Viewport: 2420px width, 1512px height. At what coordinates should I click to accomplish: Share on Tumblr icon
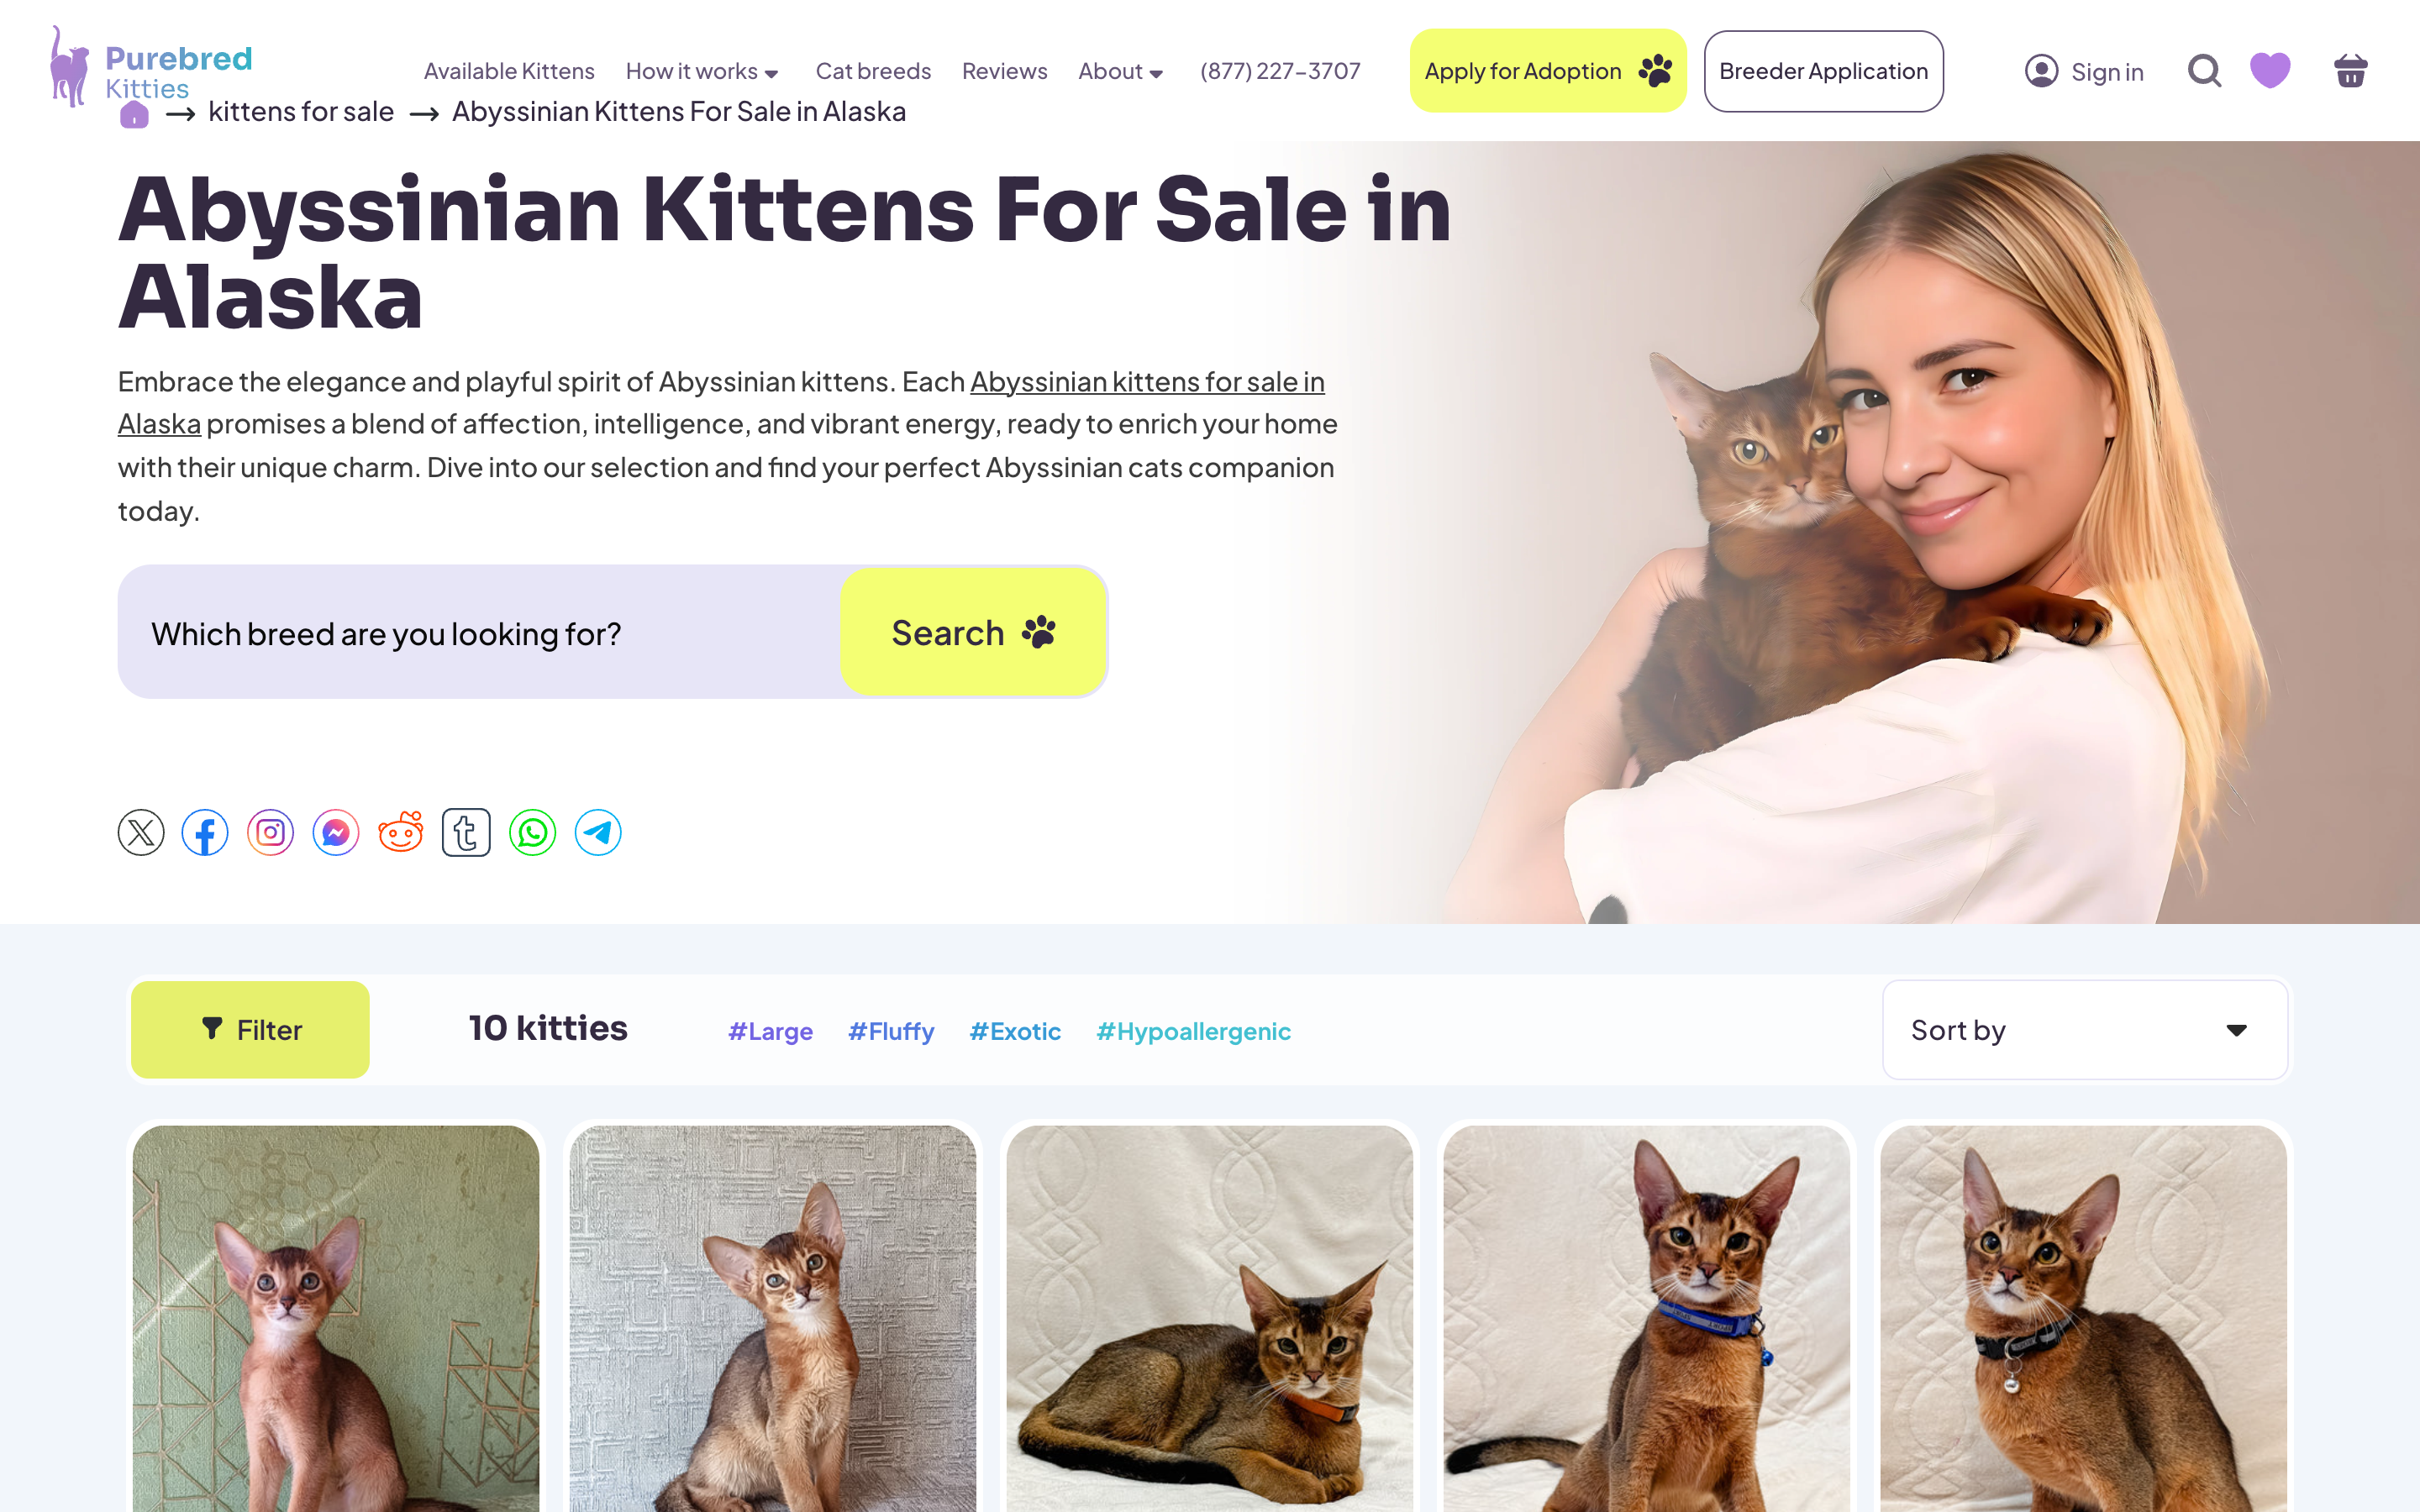(x=466, y=832)
